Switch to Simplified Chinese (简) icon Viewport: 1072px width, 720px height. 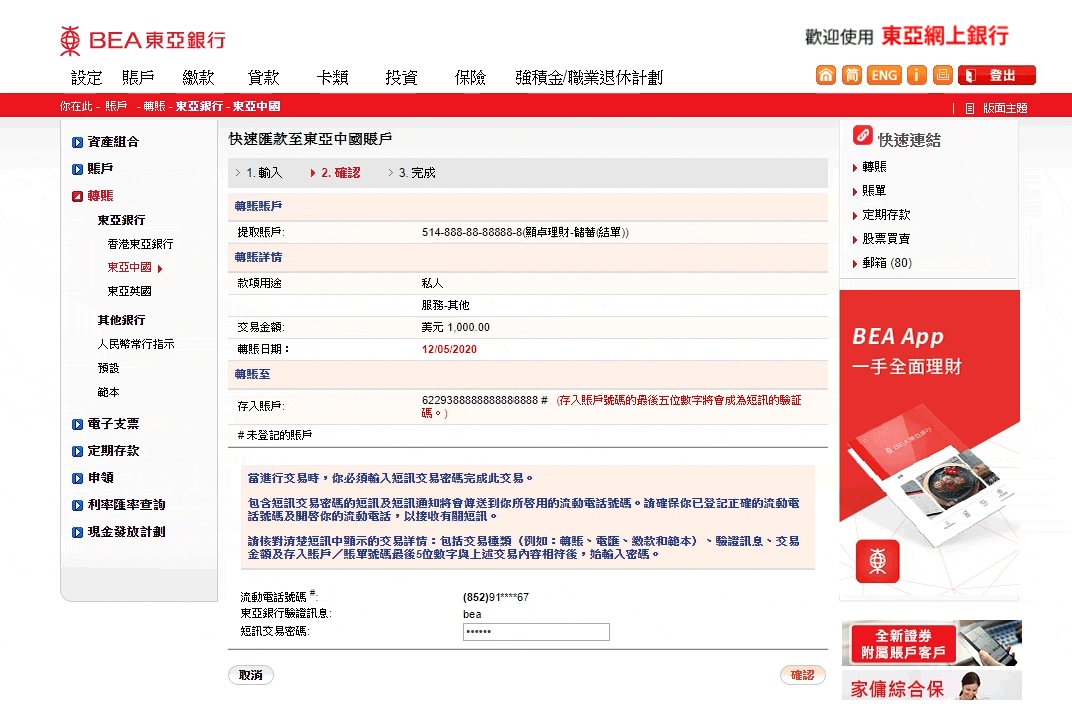pos(851,75)
